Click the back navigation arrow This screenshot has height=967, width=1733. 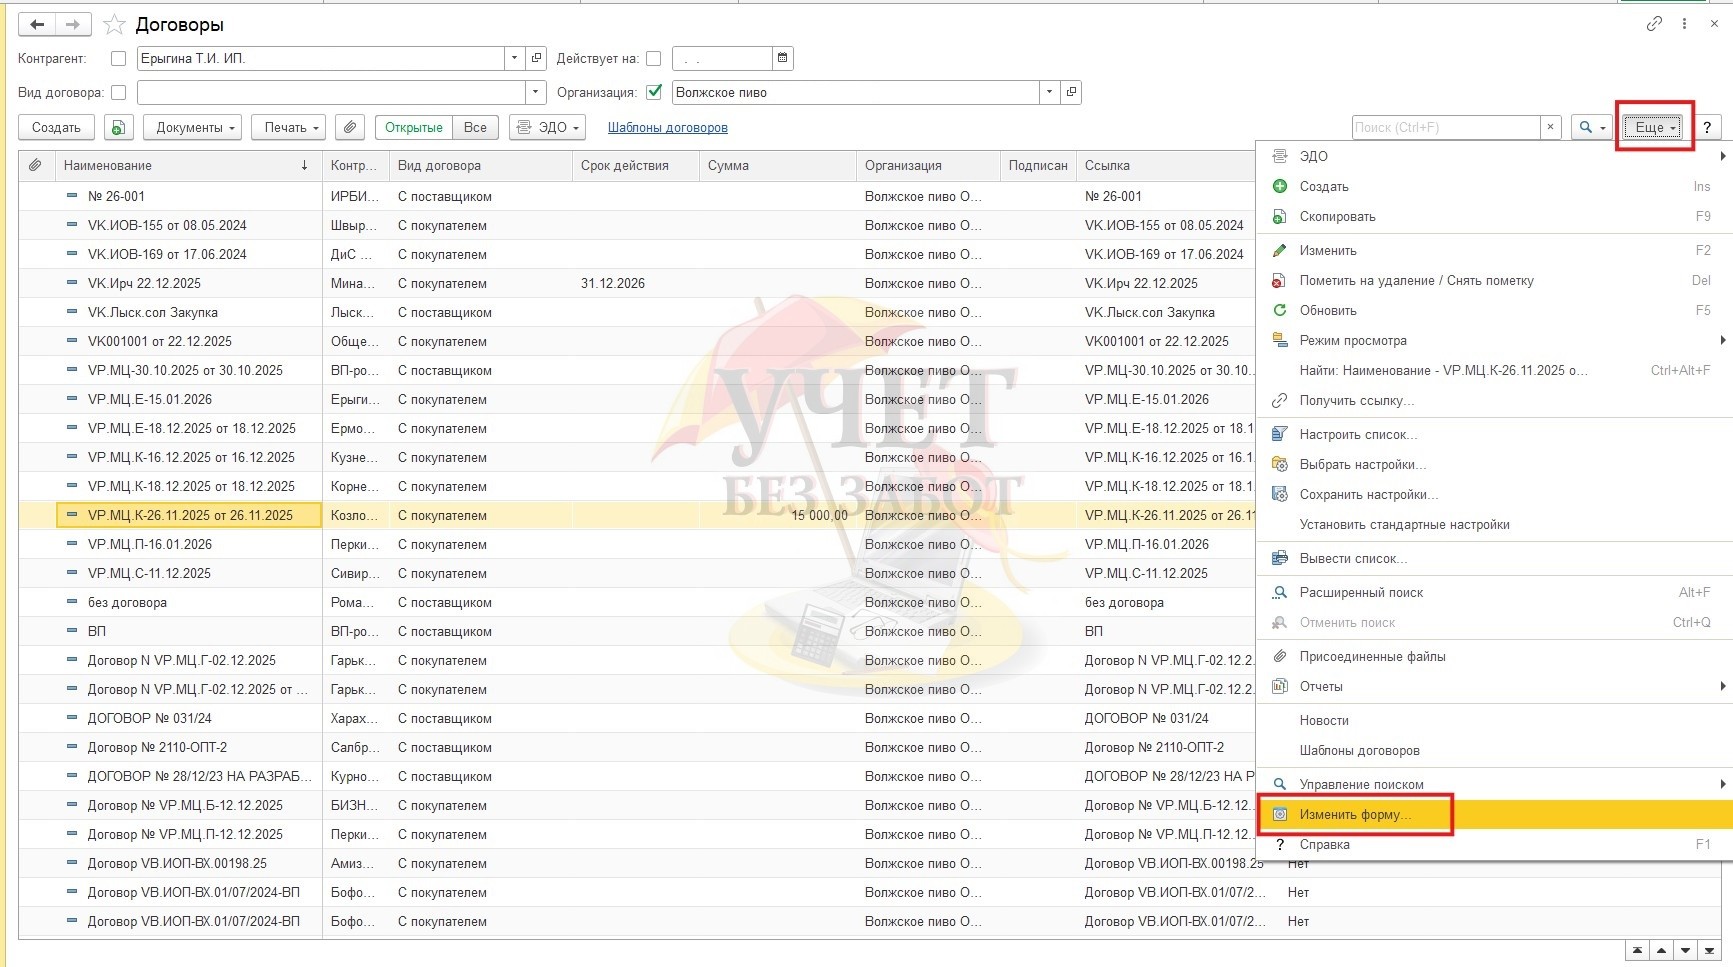37,25
